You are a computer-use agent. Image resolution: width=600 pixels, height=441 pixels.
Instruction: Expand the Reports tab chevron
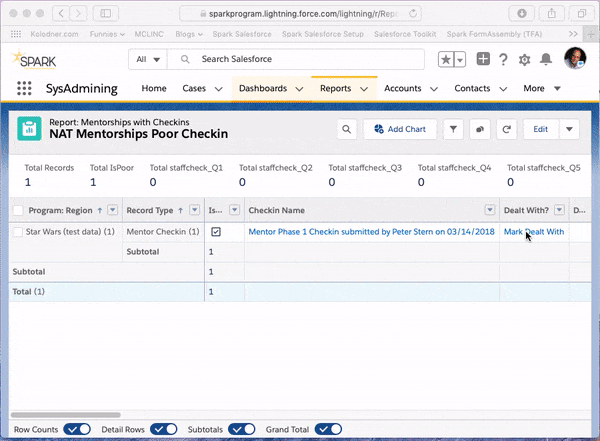[x=364, y=89]
